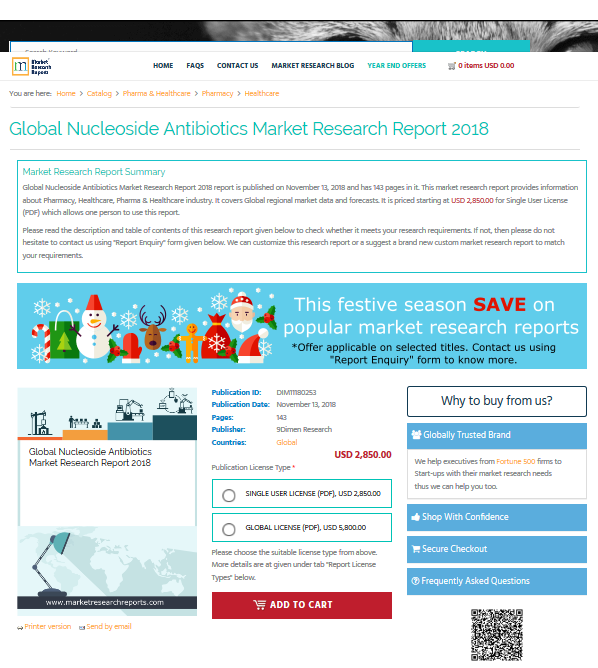The width and height of the screenshot is (598, 668).
Task: Click the Market Research Report Summary heading
Action: click(x=94, y=172)
